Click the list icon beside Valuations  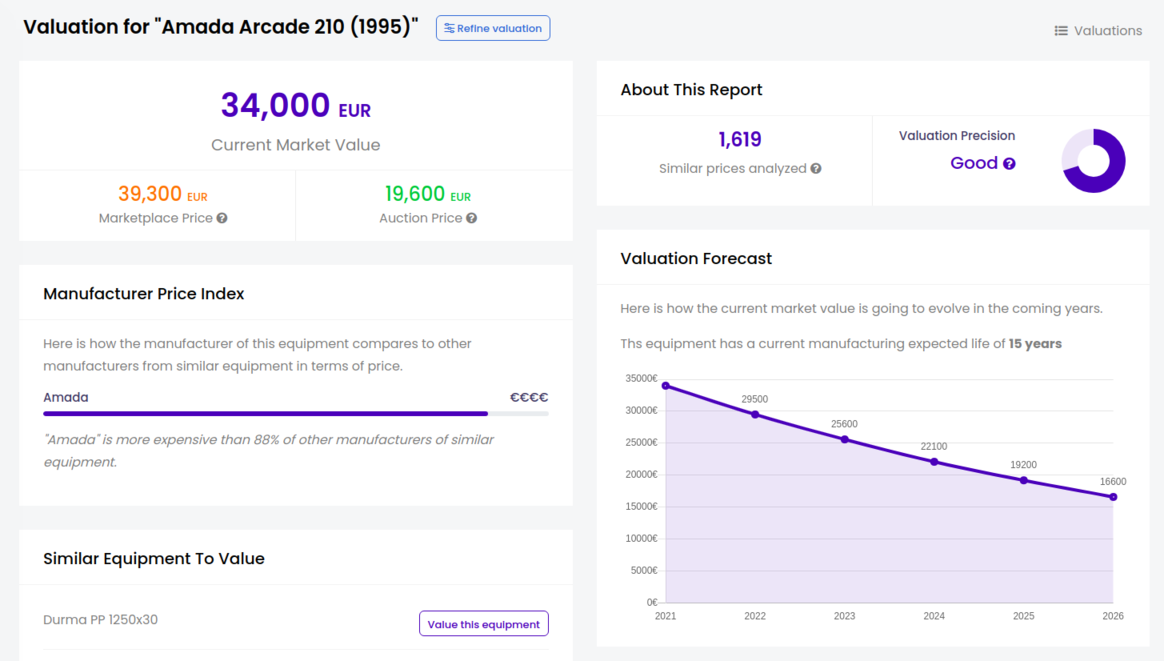tap(1061, 31)
